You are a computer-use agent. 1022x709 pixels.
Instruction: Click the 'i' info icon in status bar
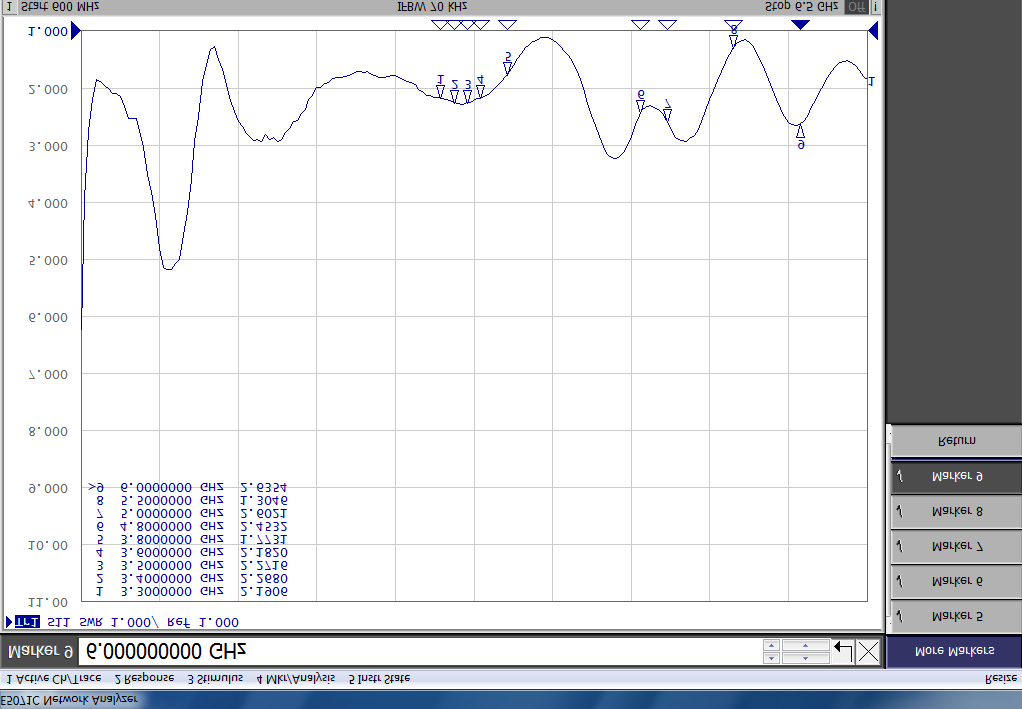(x=876, y=6)
